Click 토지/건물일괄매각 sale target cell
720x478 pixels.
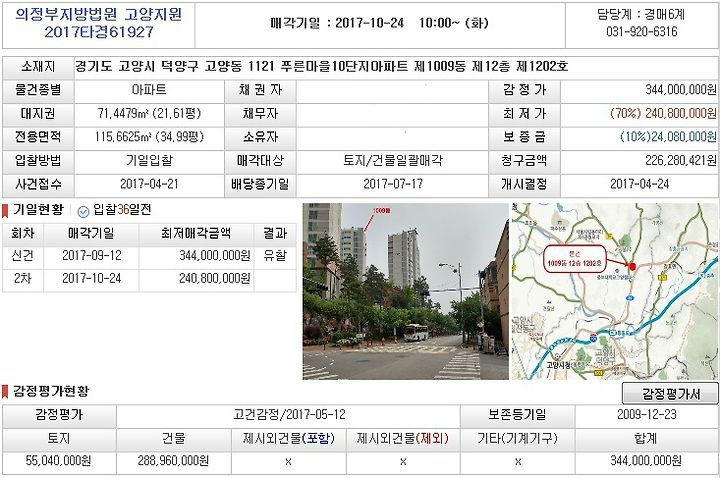(393, 161)
